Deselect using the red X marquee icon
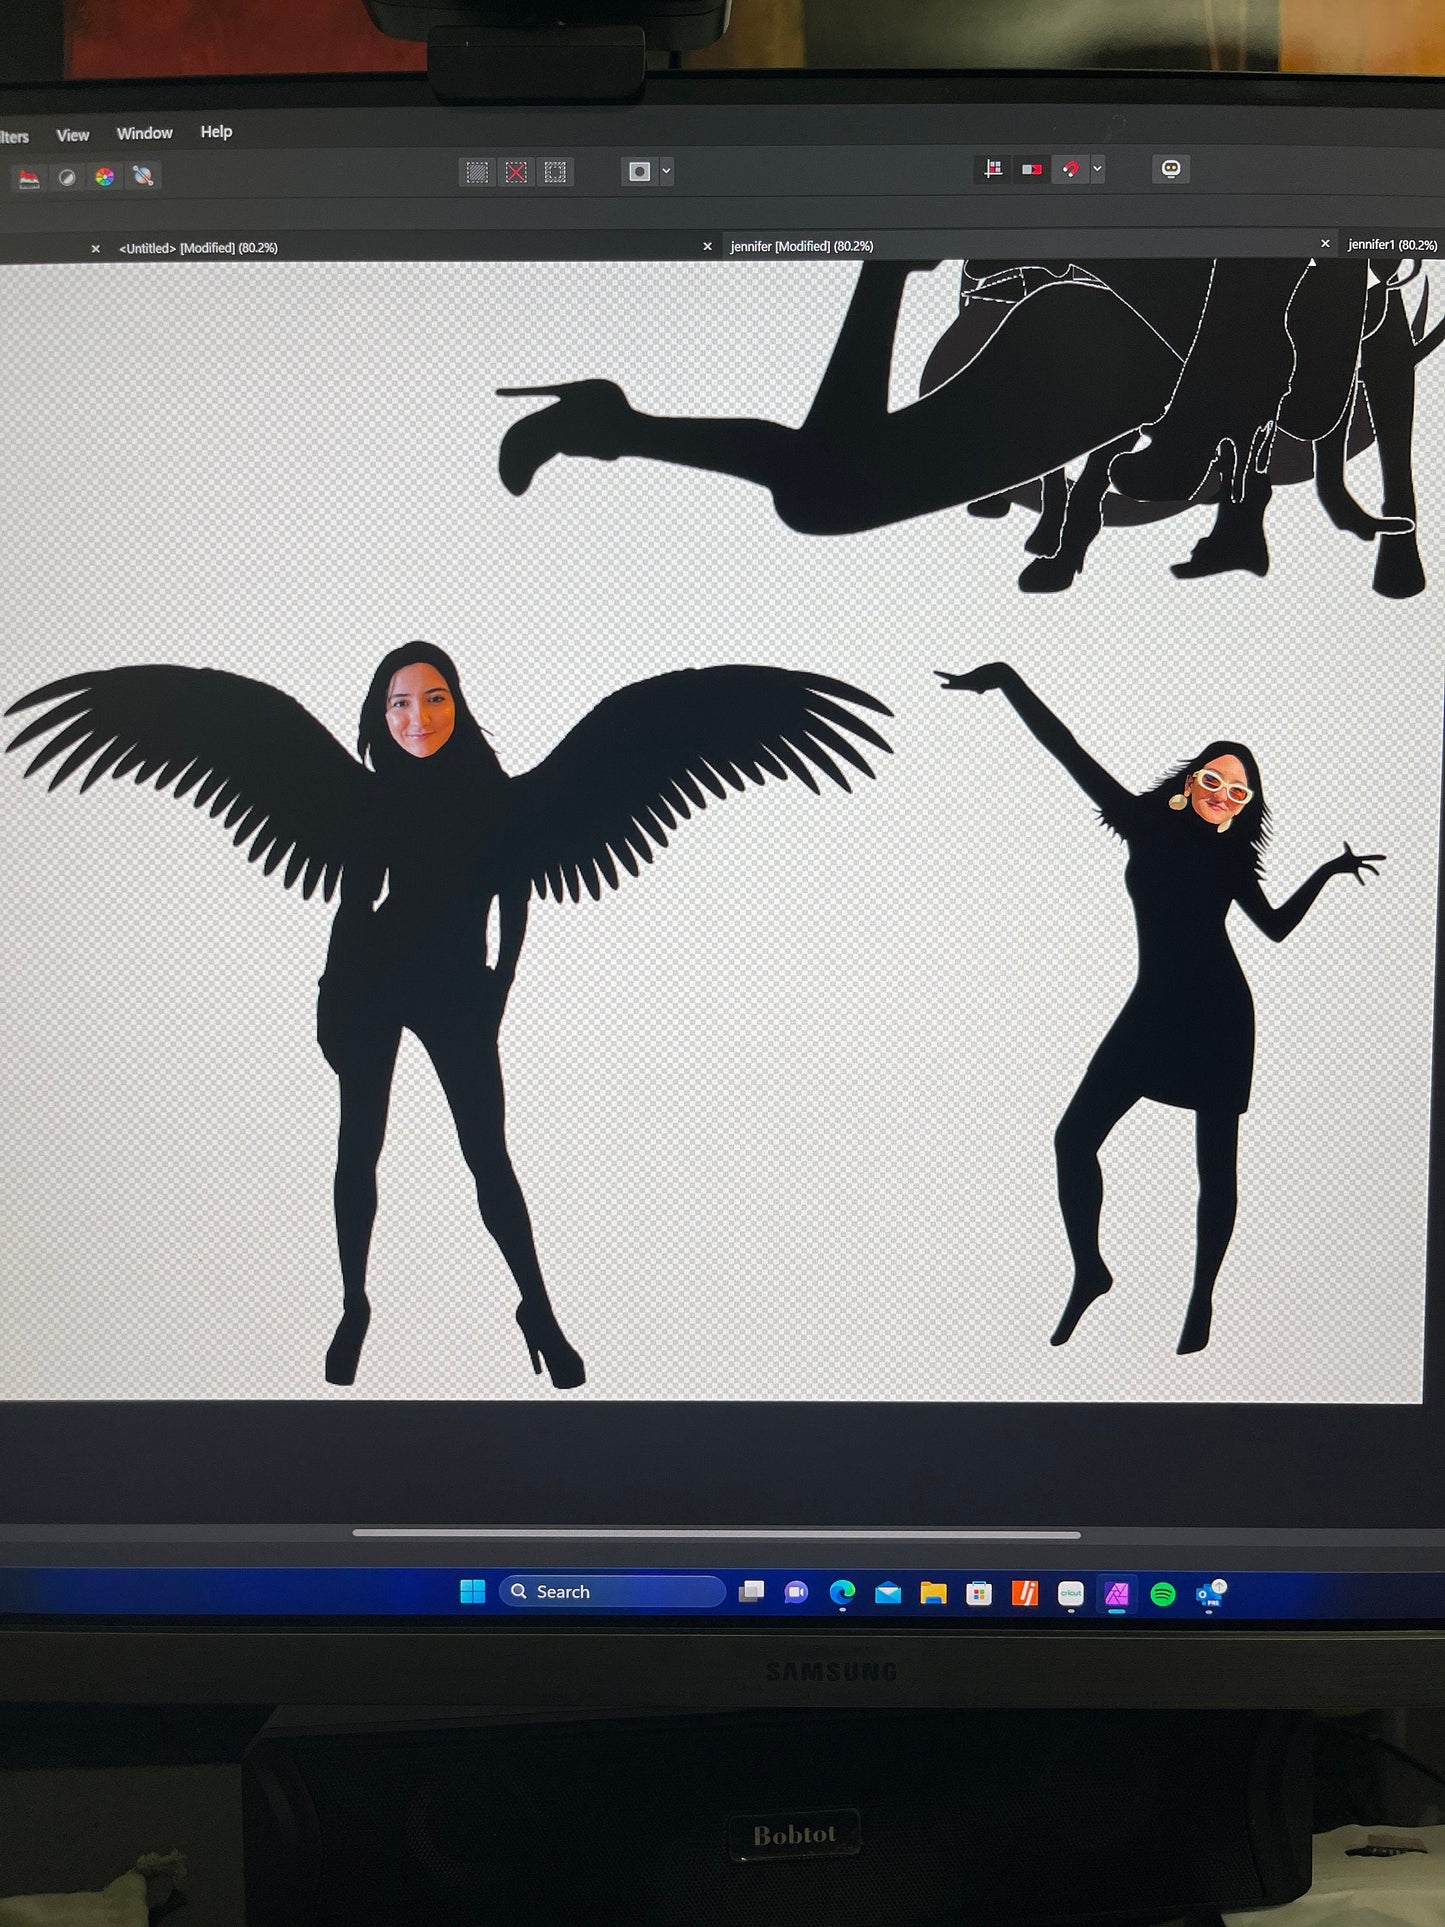The width and height of the screenshot is (1445, 1927). [516, 172]
